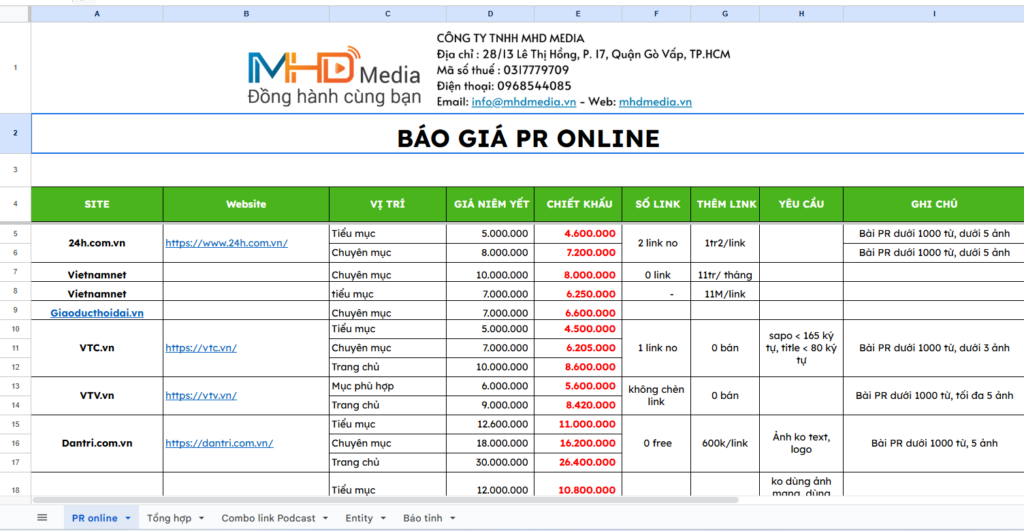Select the BÁO GIÁ PR ONLINE title cell
The width and height of the screenshot is (1024, 531).
point(528,138)
